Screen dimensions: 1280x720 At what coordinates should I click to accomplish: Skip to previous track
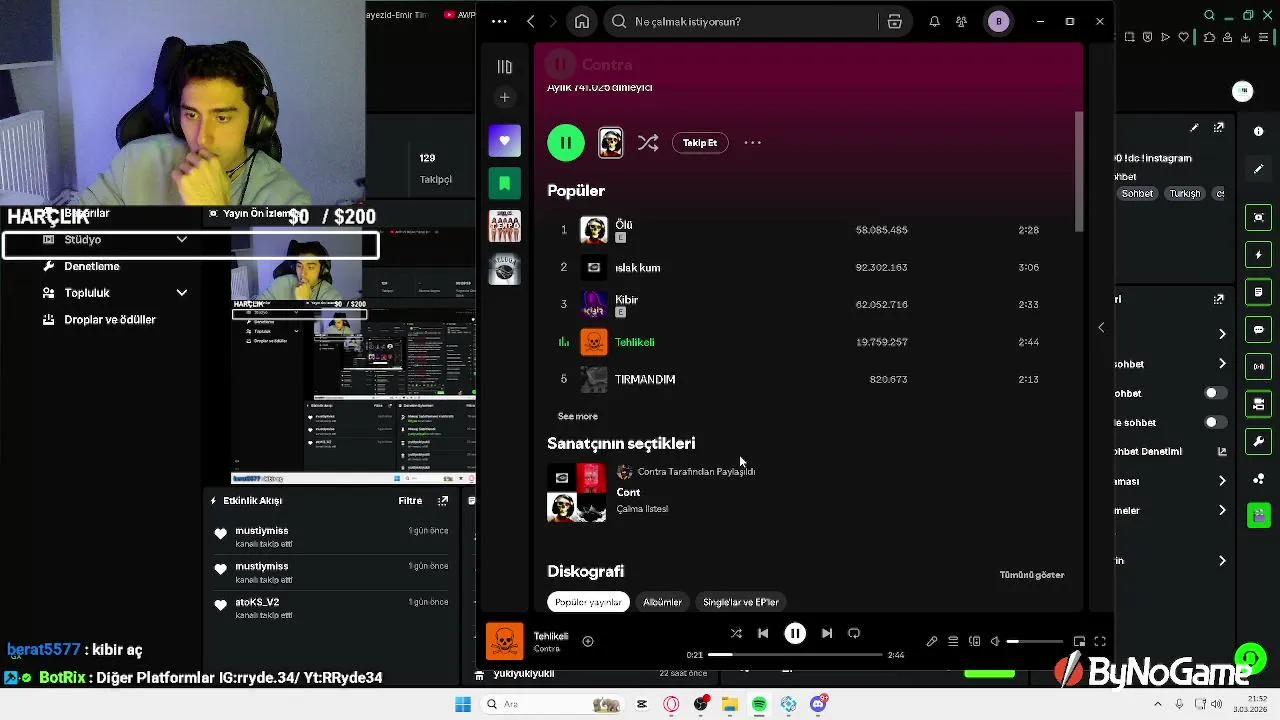(x=763, y=633)
